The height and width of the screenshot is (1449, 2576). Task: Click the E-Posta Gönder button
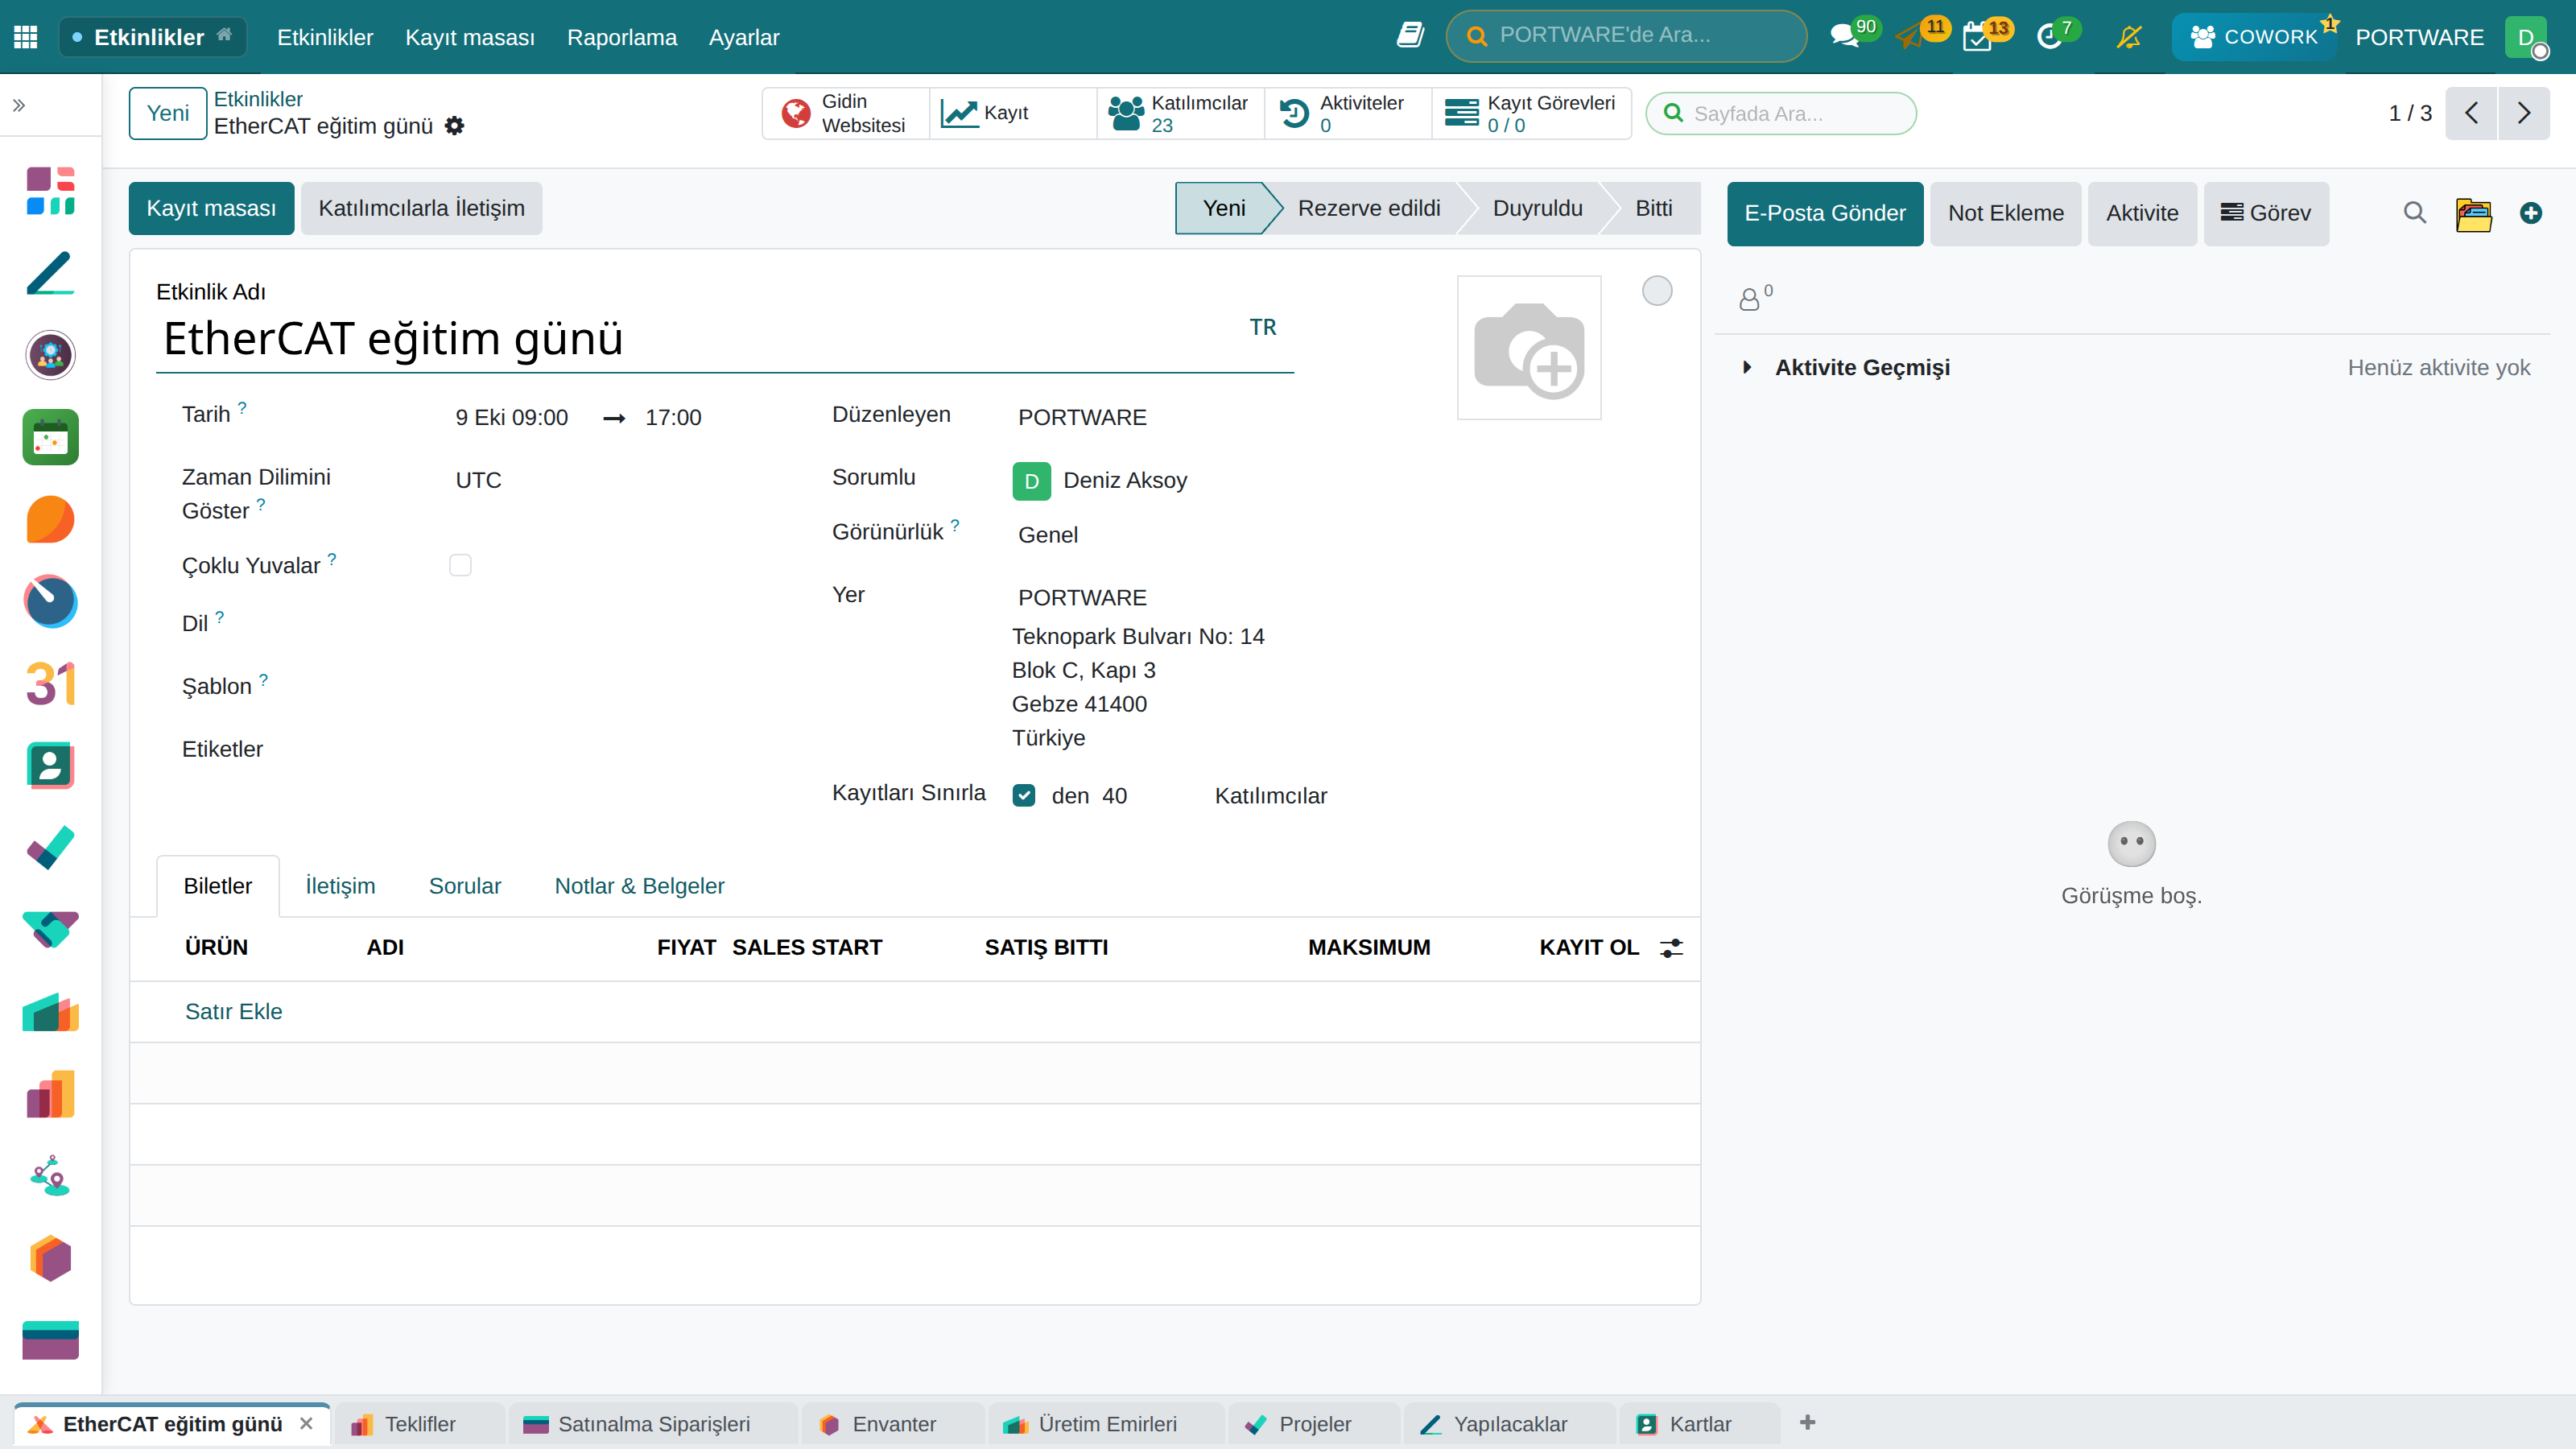pos(1825,213)
